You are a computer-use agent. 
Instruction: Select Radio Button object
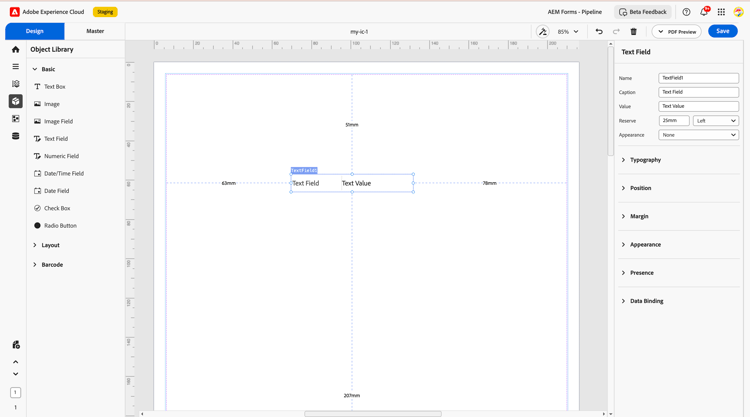click(55, 226)
